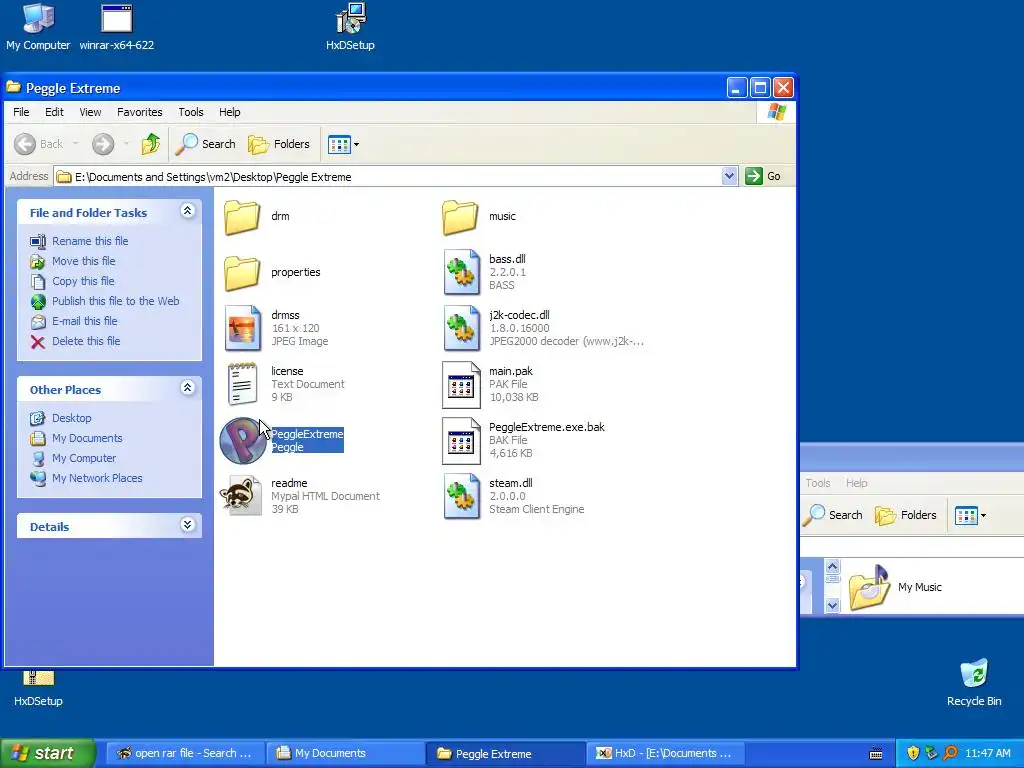1024x768 pixels.
Task: Click Rename this file
Action: coord(90,241)
